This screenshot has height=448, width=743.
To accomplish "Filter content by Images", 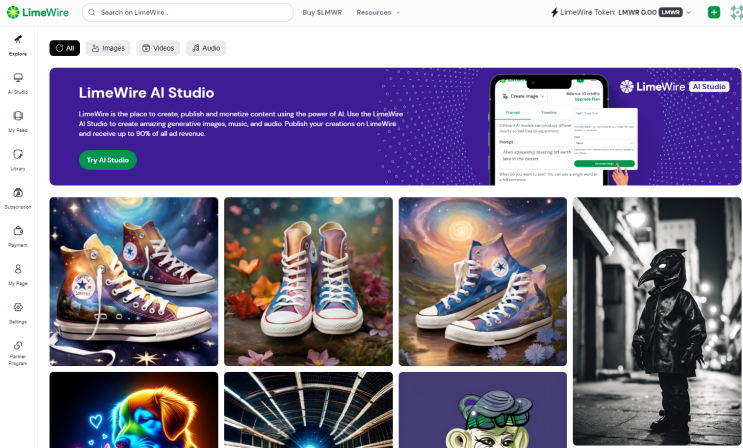I will 108,48.
